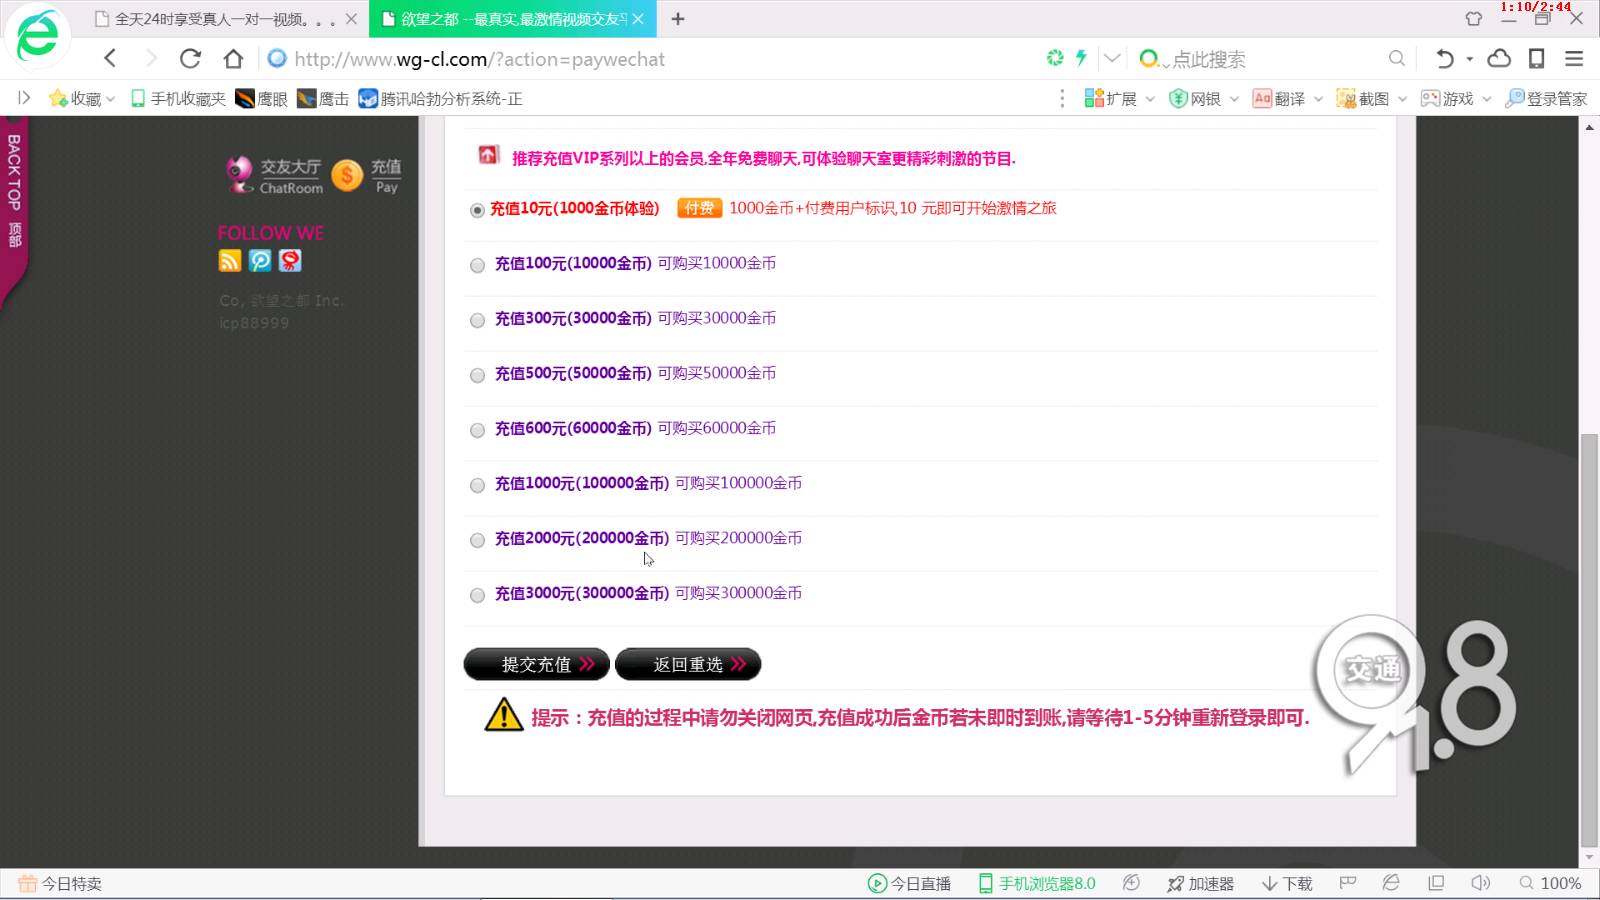Viewport: 1600px width, 900px height.
Task: Choose the 充值500元 radio option
Action: click(x=477, y=375)
